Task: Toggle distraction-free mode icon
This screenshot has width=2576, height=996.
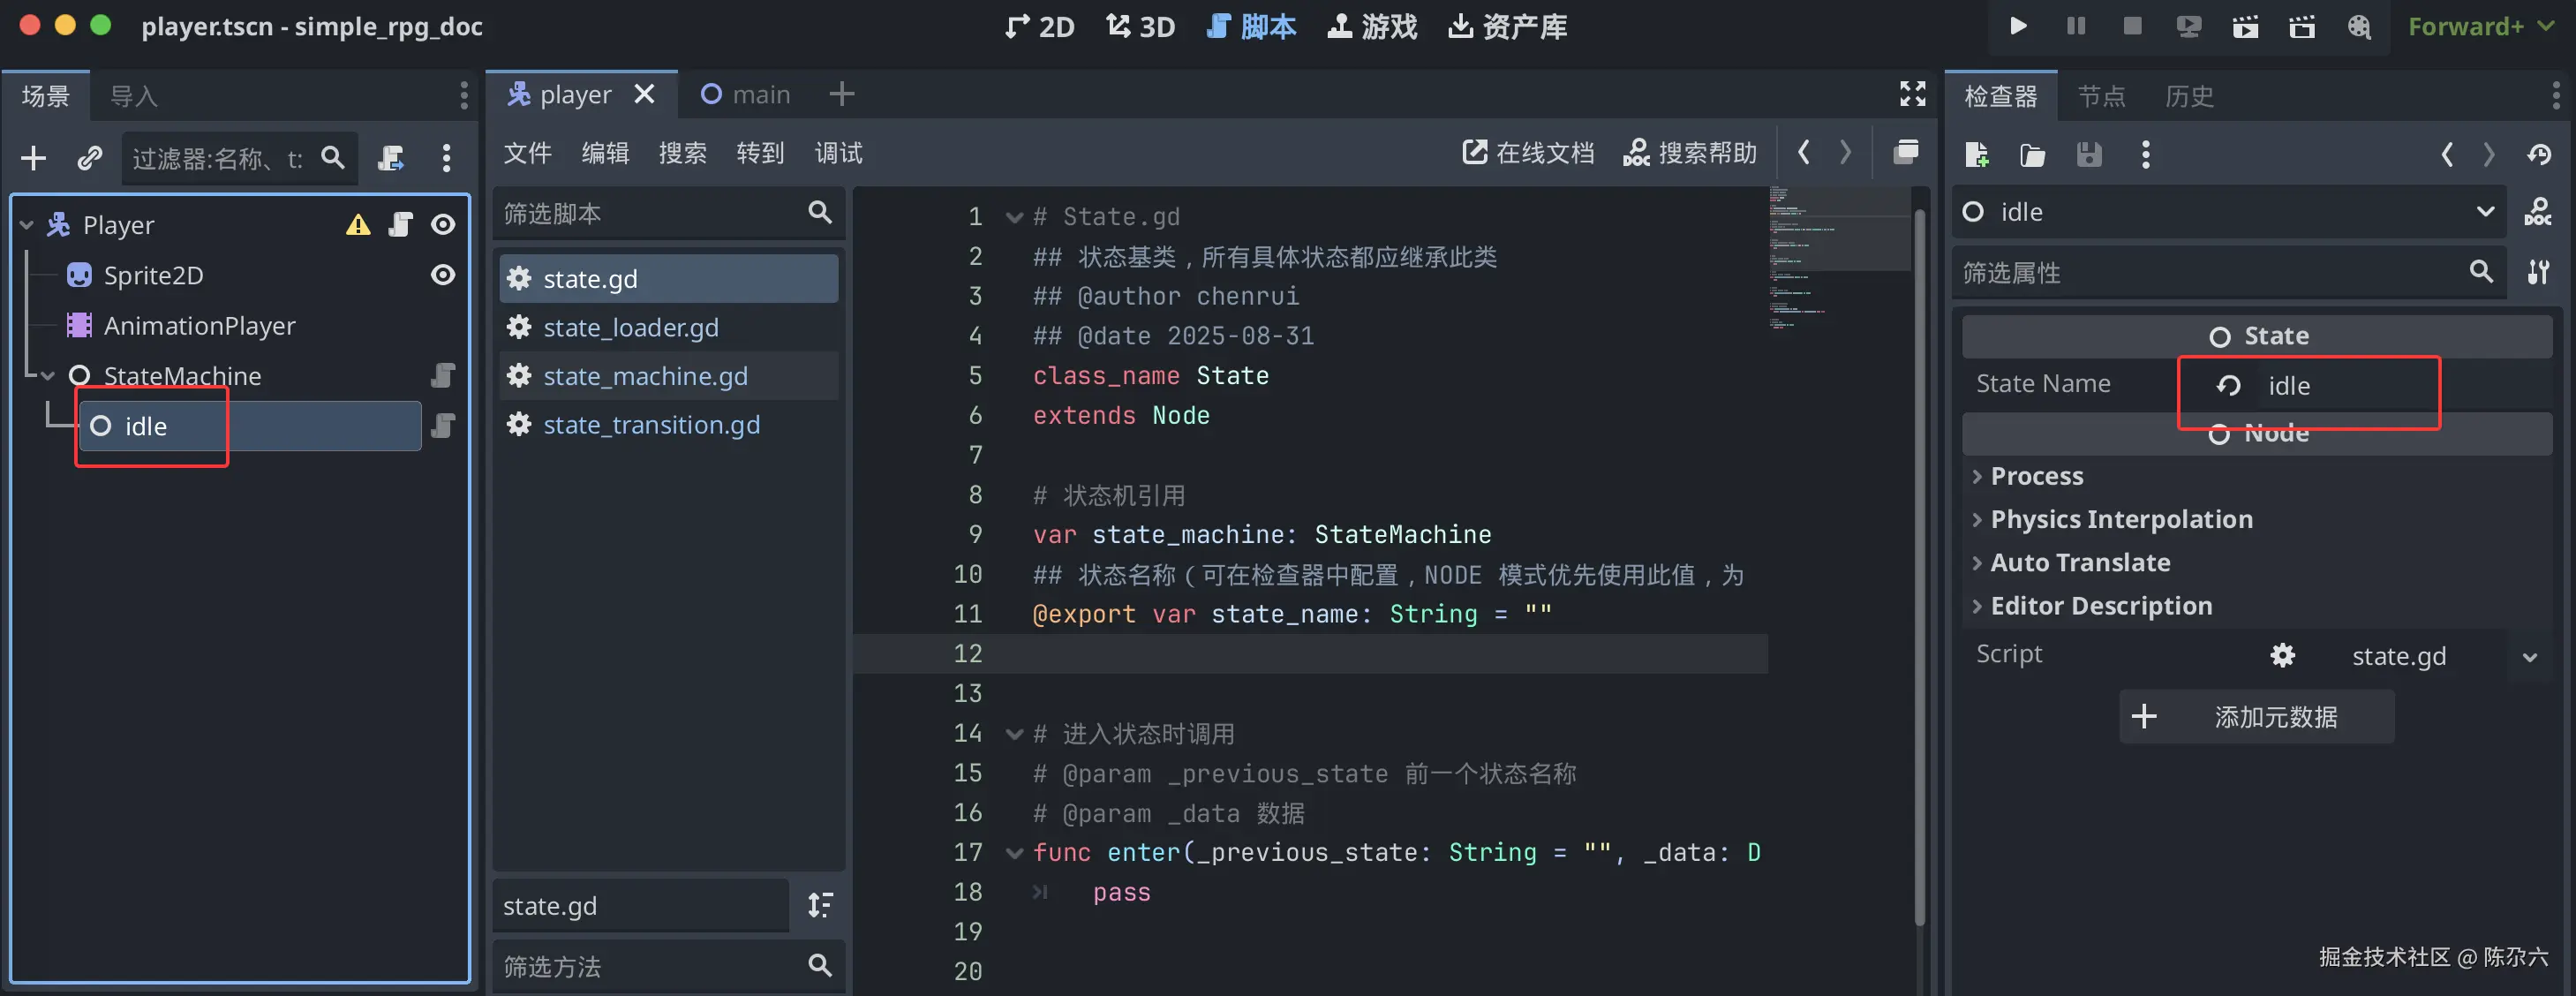Action: click(1912, 94)
